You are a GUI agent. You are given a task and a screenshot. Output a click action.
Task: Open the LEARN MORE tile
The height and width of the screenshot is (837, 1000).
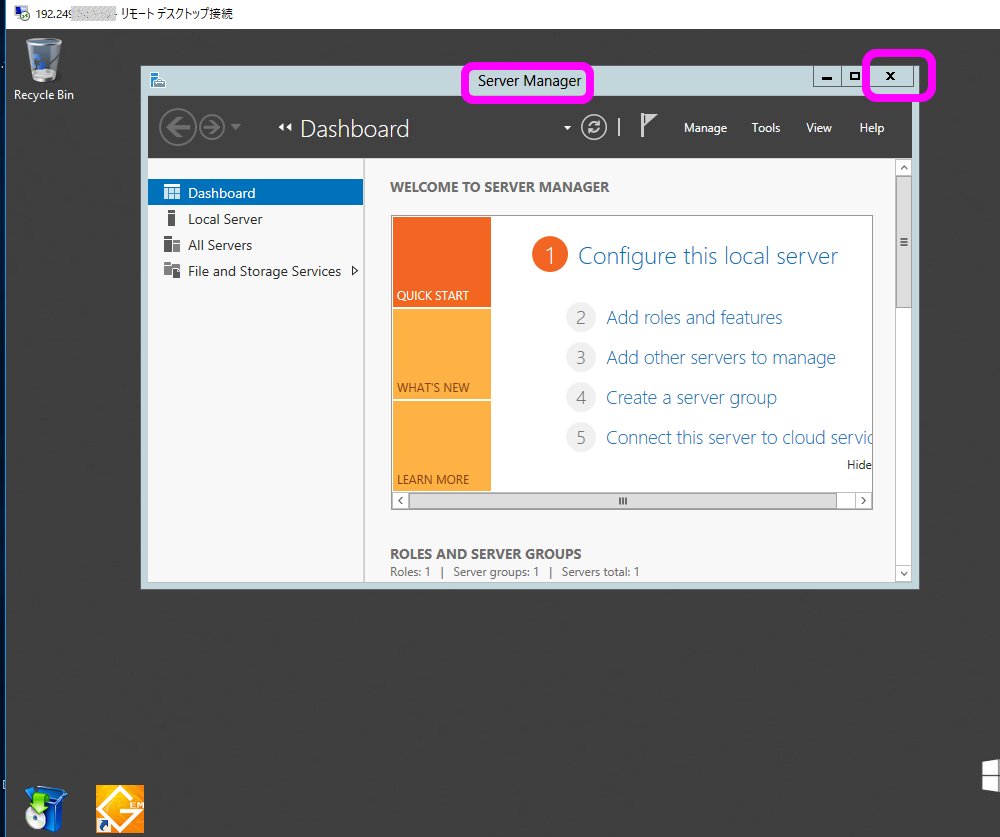(441, 446)
